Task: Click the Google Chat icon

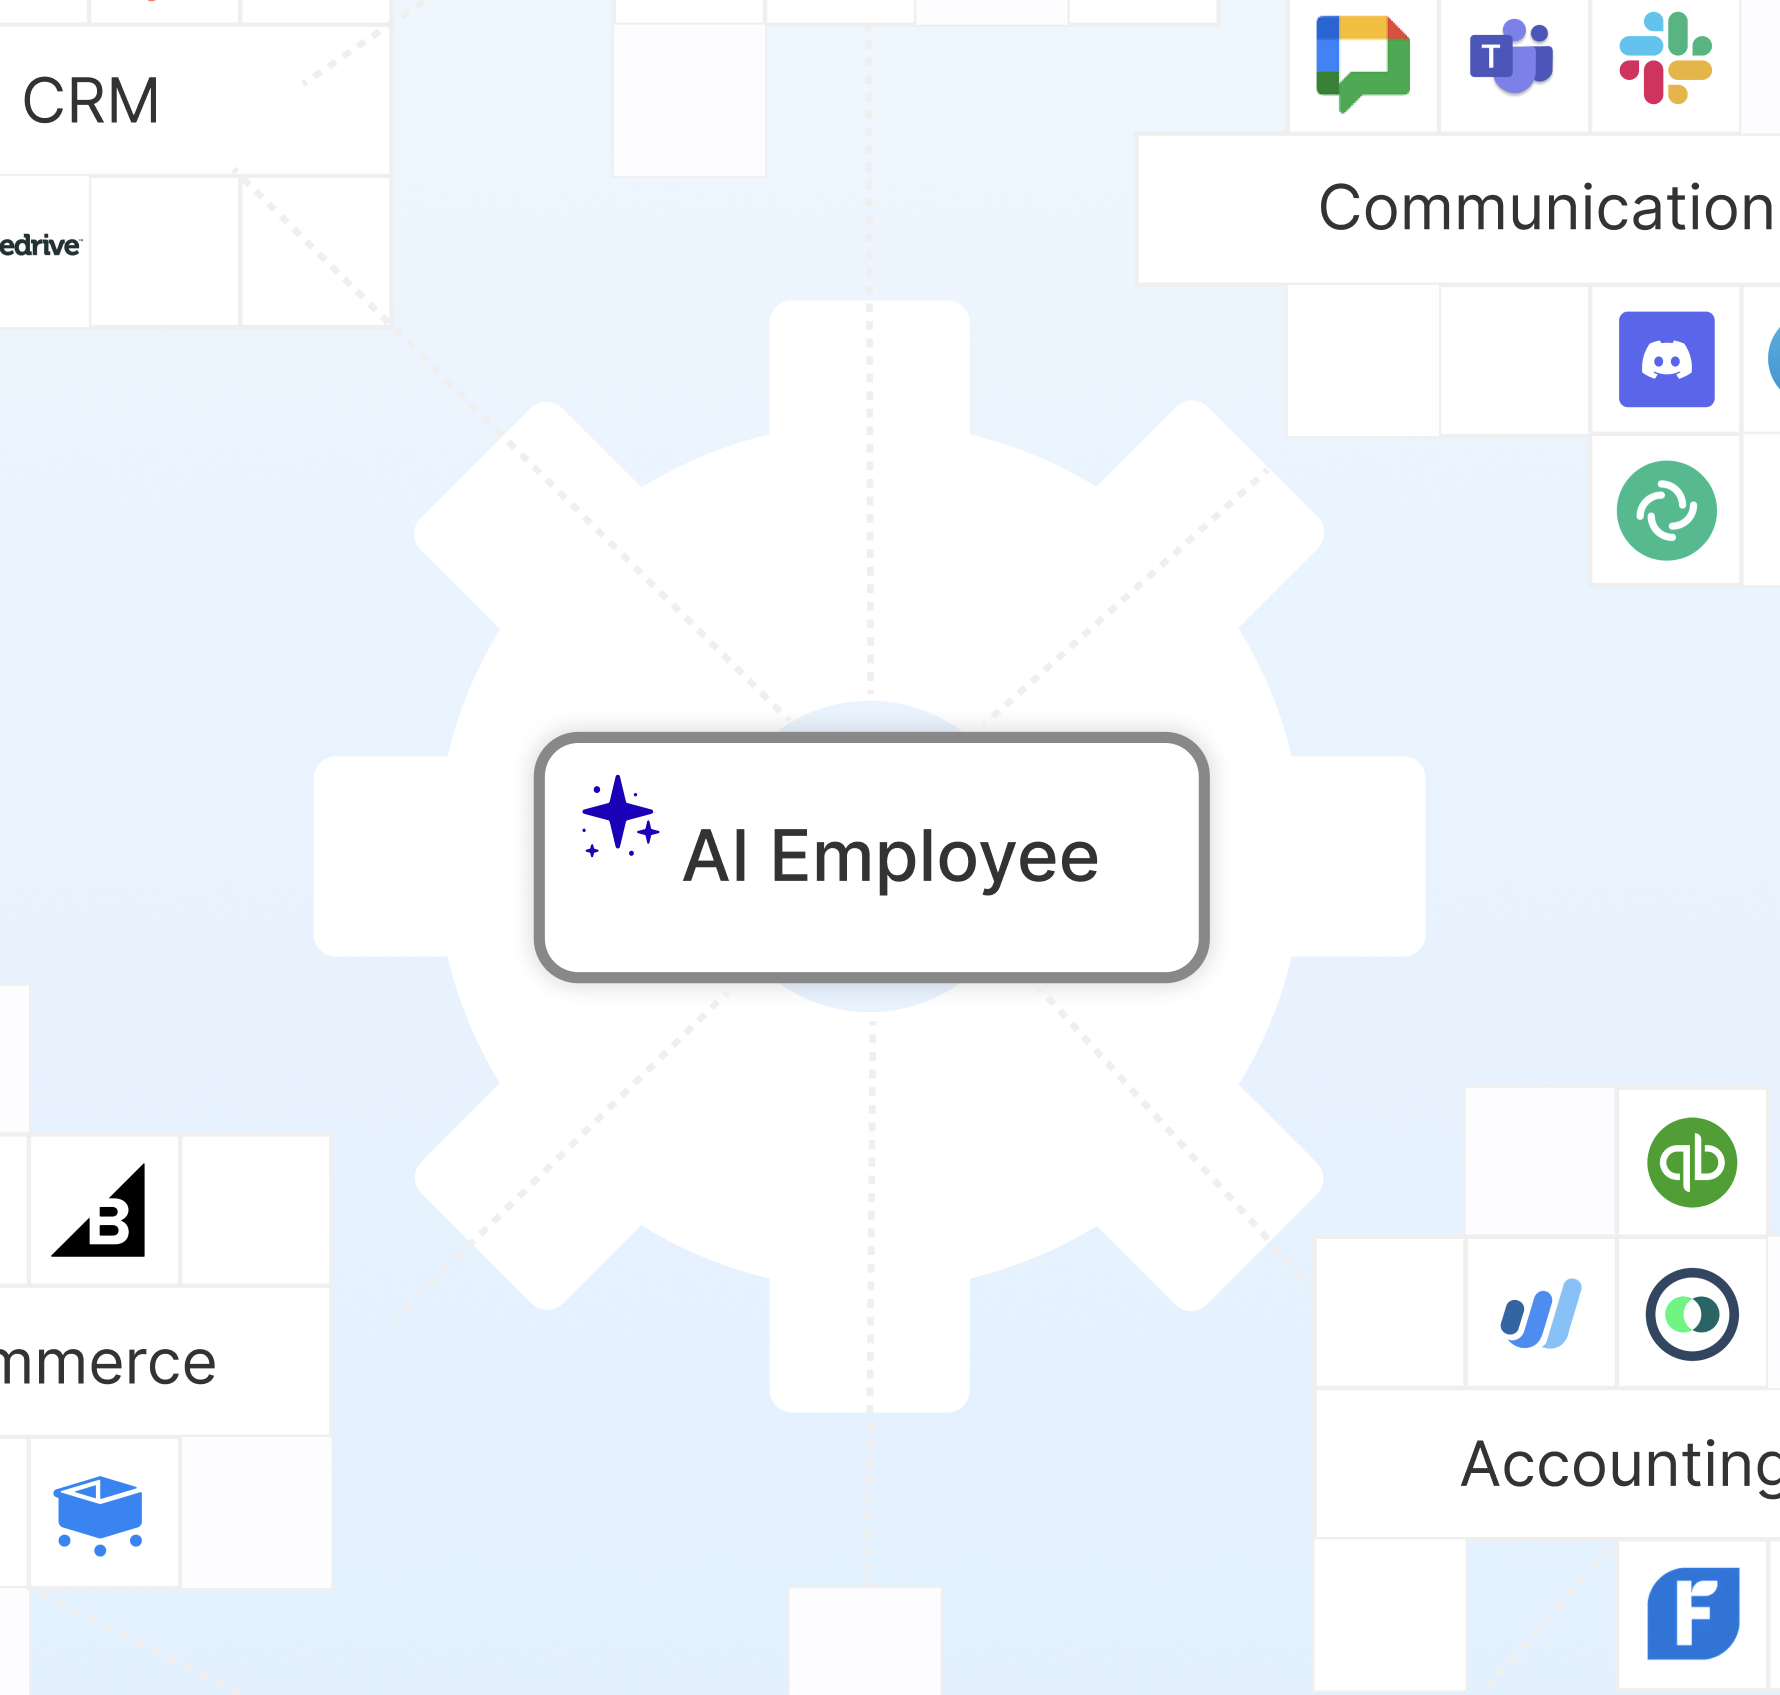Action: [x=1363, y=62]
